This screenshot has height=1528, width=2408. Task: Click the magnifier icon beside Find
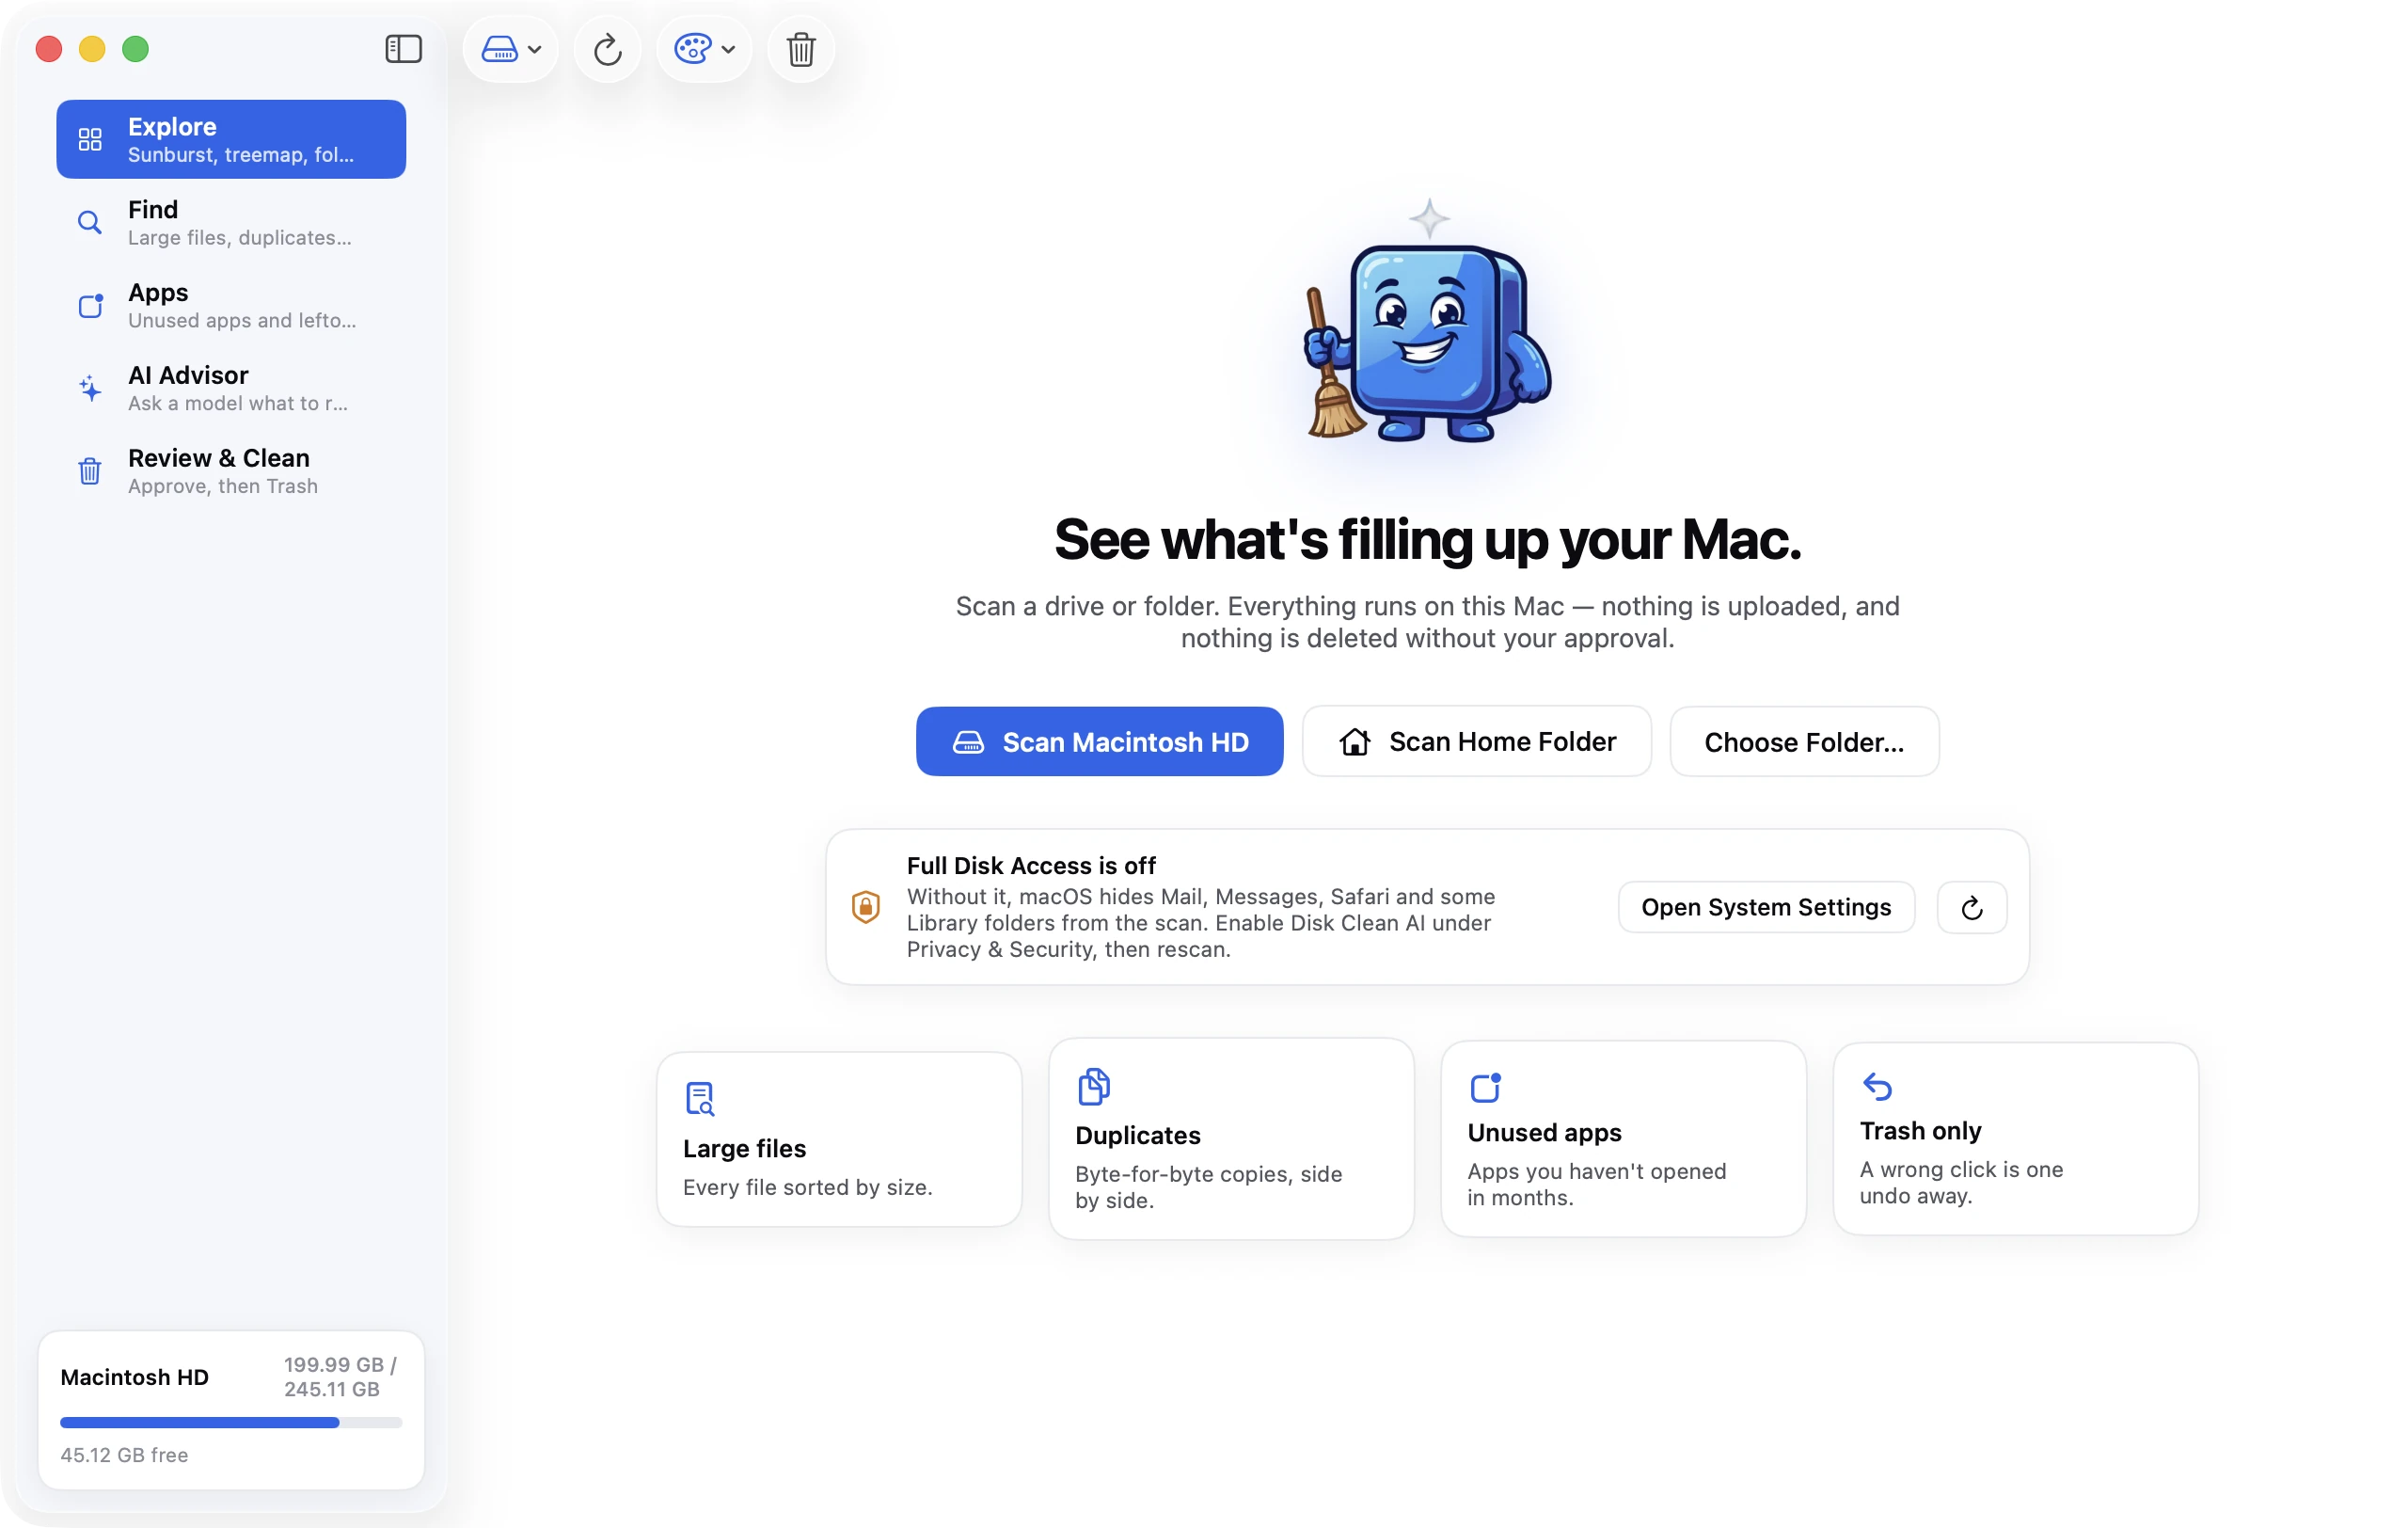point(90,222)
